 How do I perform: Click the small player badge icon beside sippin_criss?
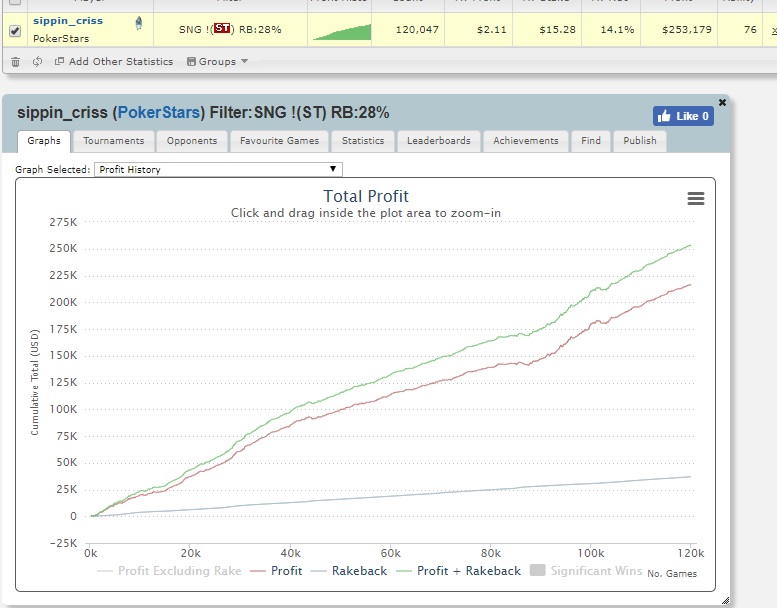click(x=139, y=23)
